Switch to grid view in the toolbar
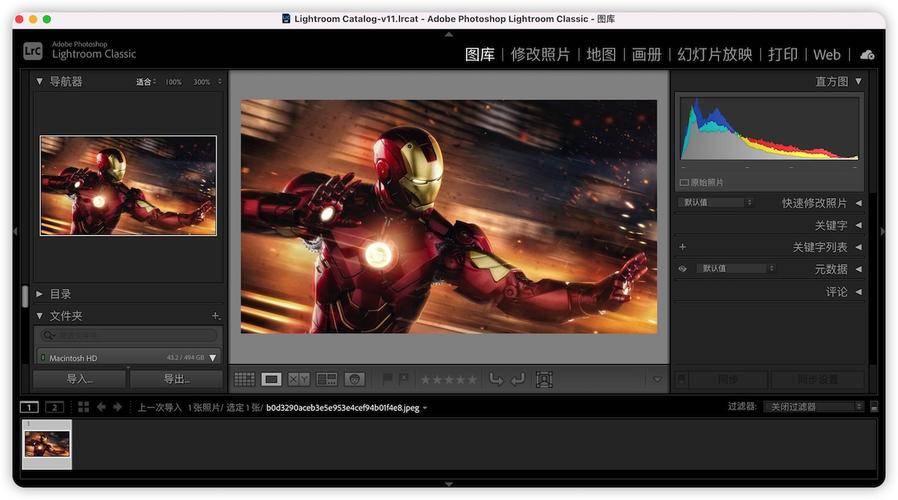 (245, 379)
